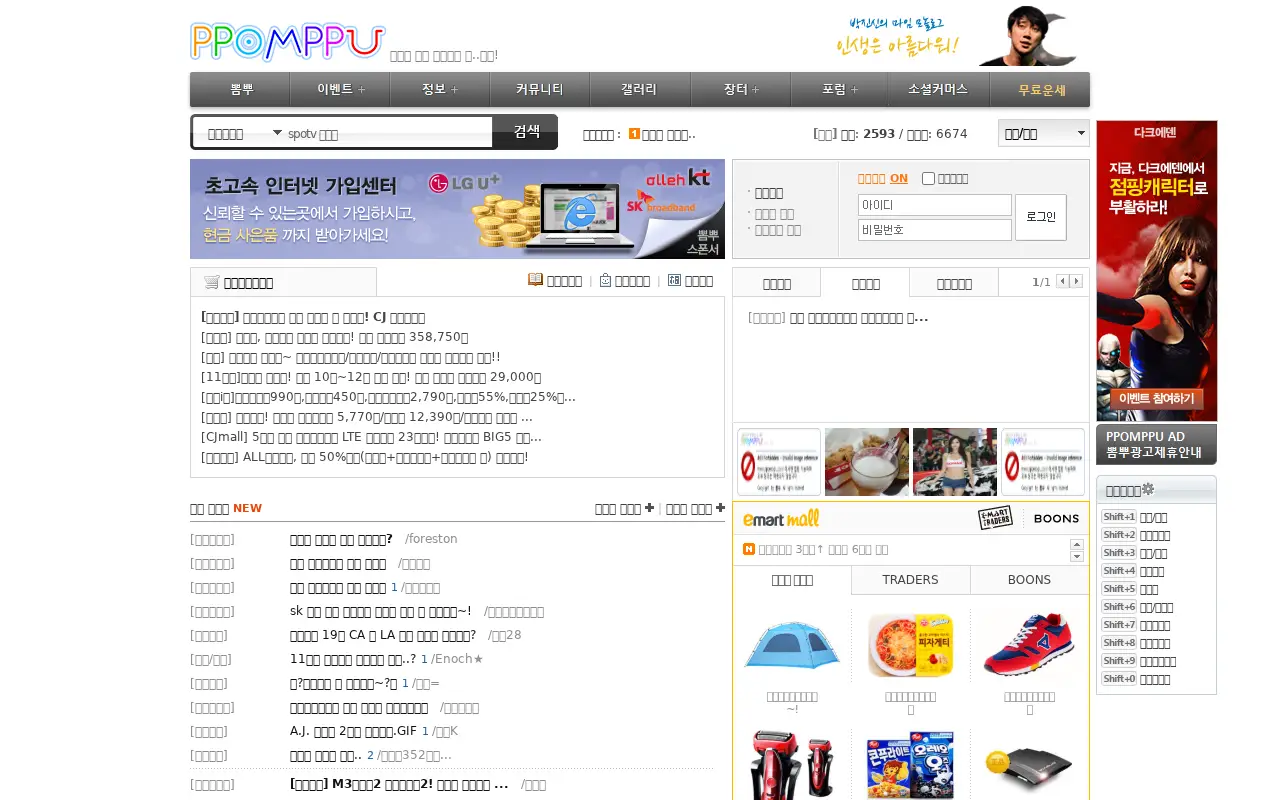This screenshot has width=1280, height=800.
Task: Toggle the orange ON security link
Action: (x=899, y=178)
